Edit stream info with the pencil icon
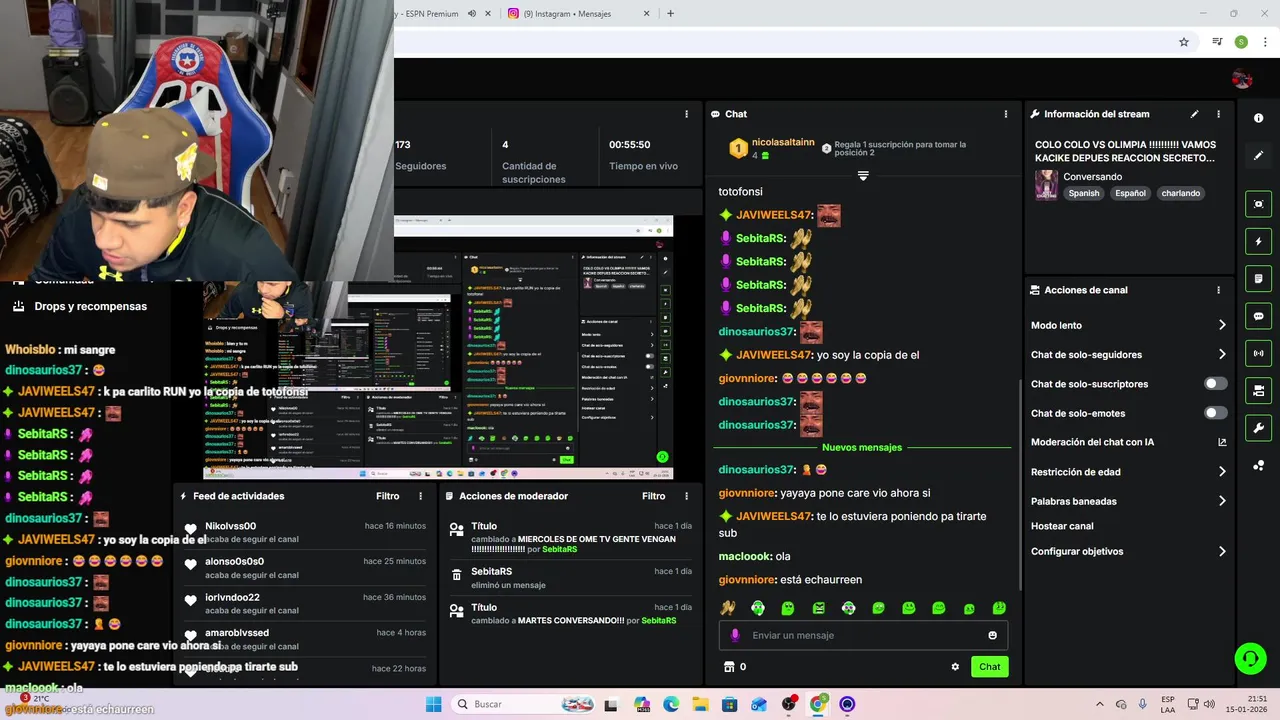 coord(1194,114)
